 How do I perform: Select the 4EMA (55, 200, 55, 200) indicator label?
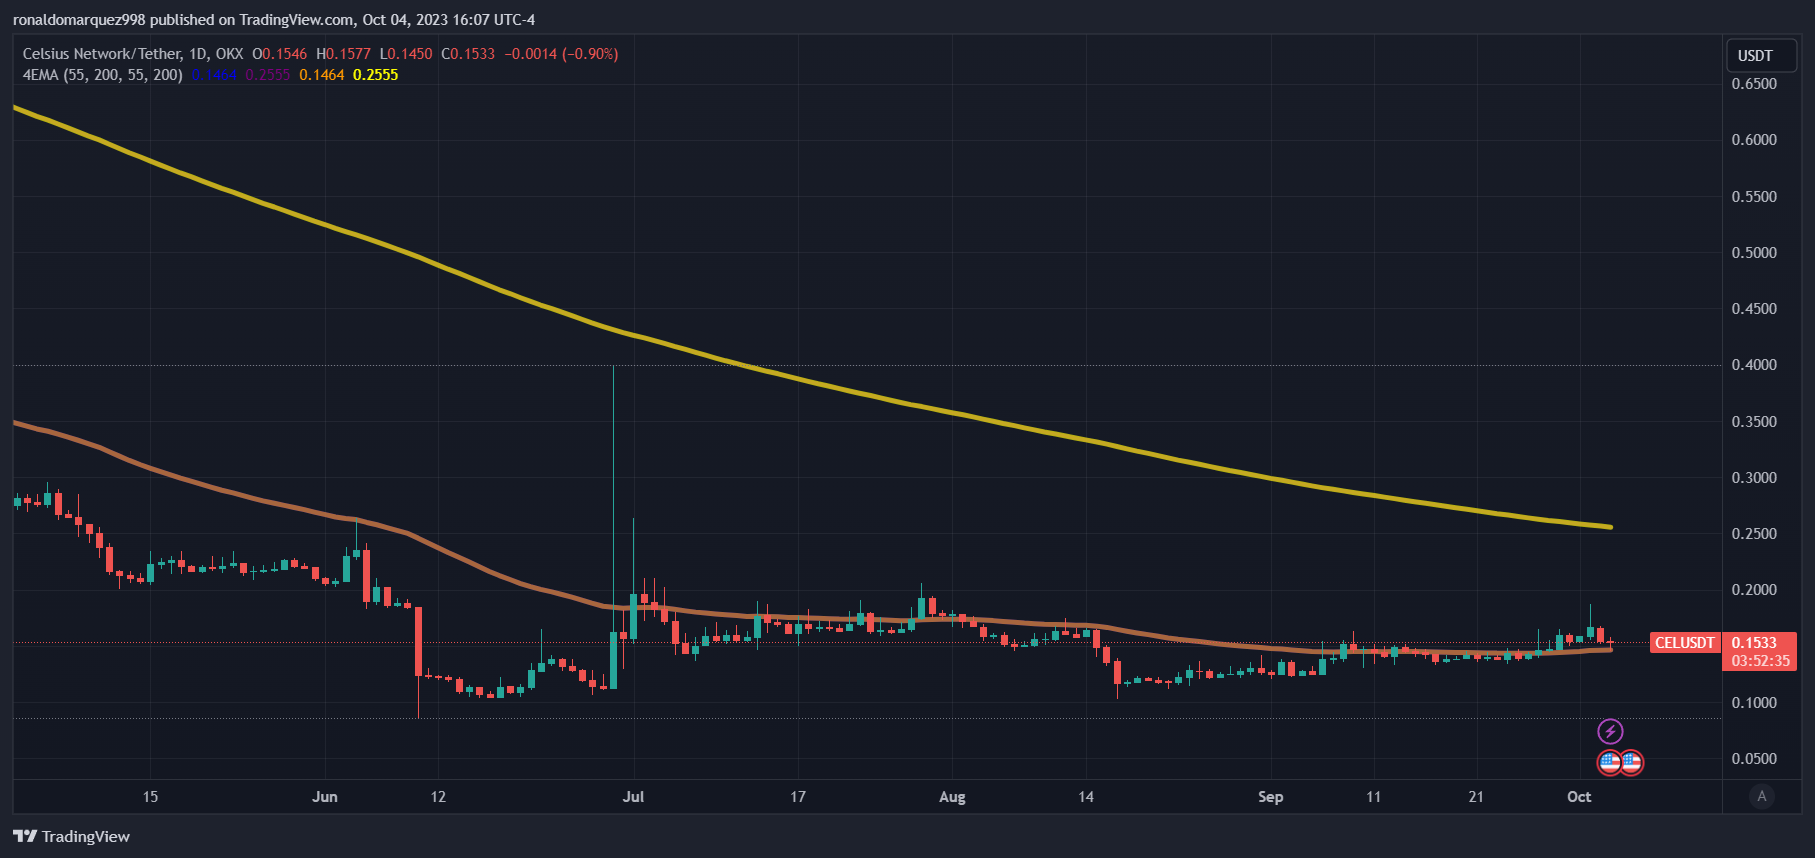pyautogui.click(x=103, y=75)
